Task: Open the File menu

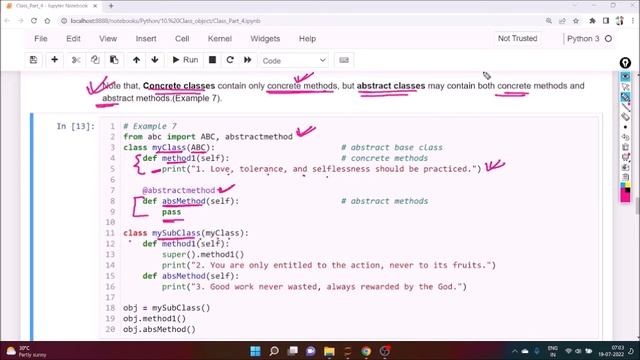Action: click(41, 39)
